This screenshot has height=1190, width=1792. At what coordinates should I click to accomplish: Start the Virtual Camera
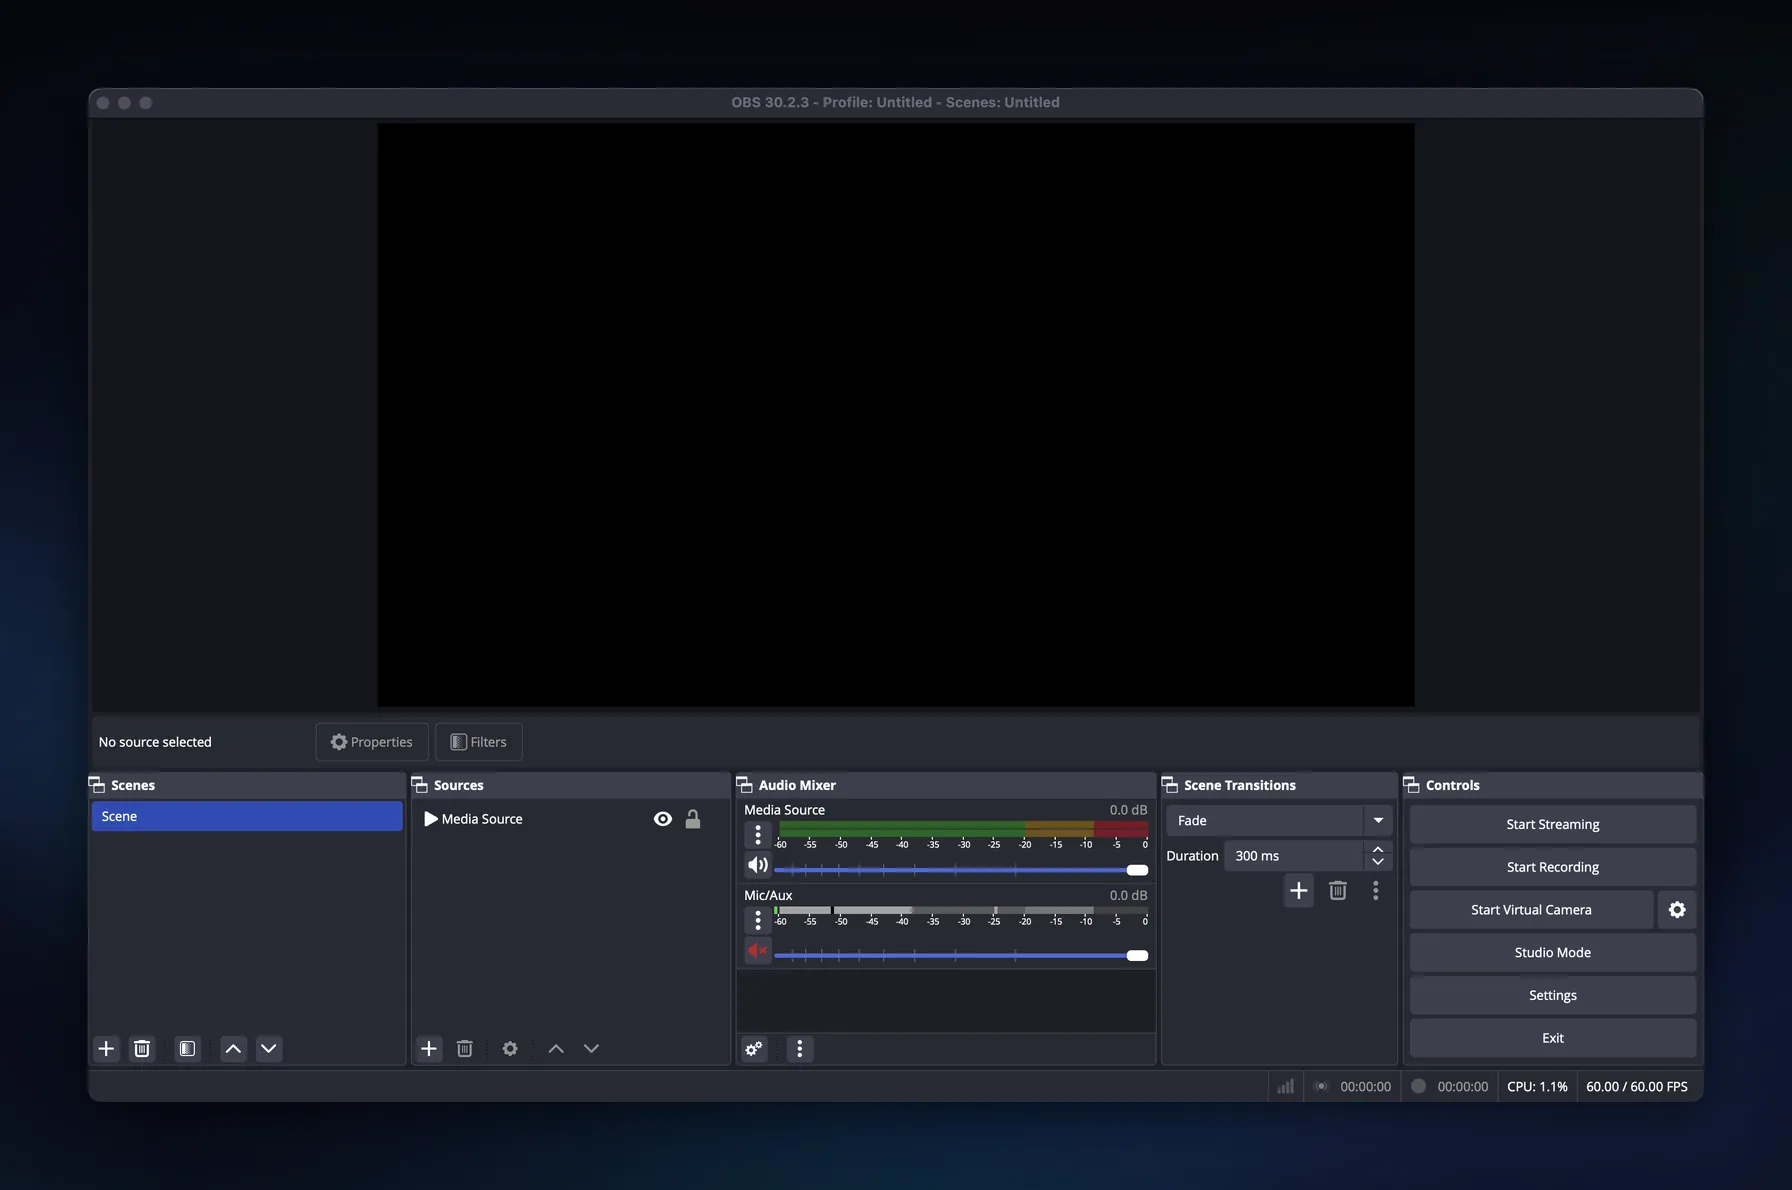(x=1531, y=909)
